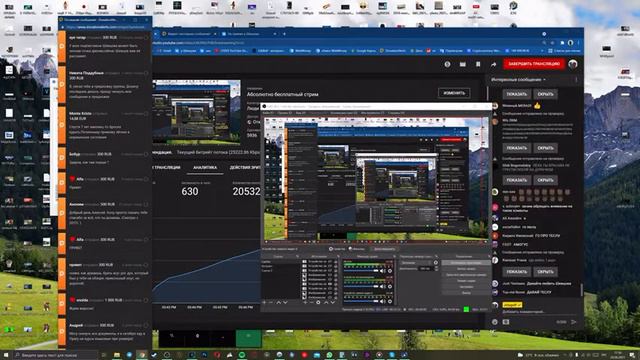The width and height of the screenshot is (640, 360).
Task: Add a source with plus in Sources panel
Action: coord(306,302)
